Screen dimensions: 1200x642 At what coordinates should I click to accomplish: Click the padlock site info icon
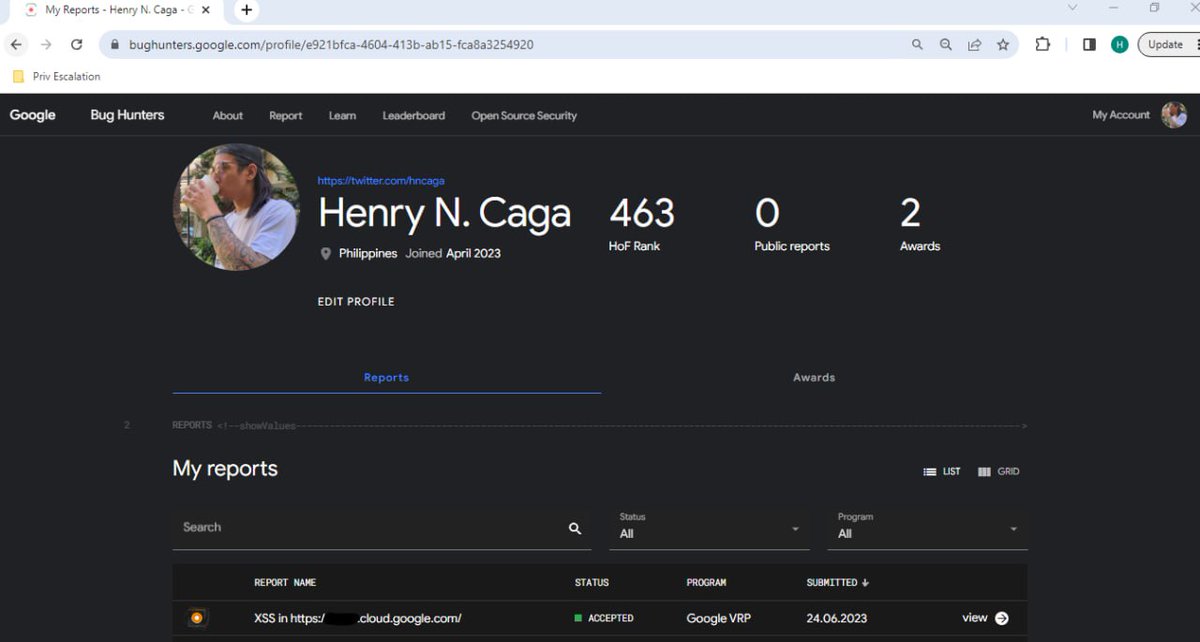pos(114,45)
